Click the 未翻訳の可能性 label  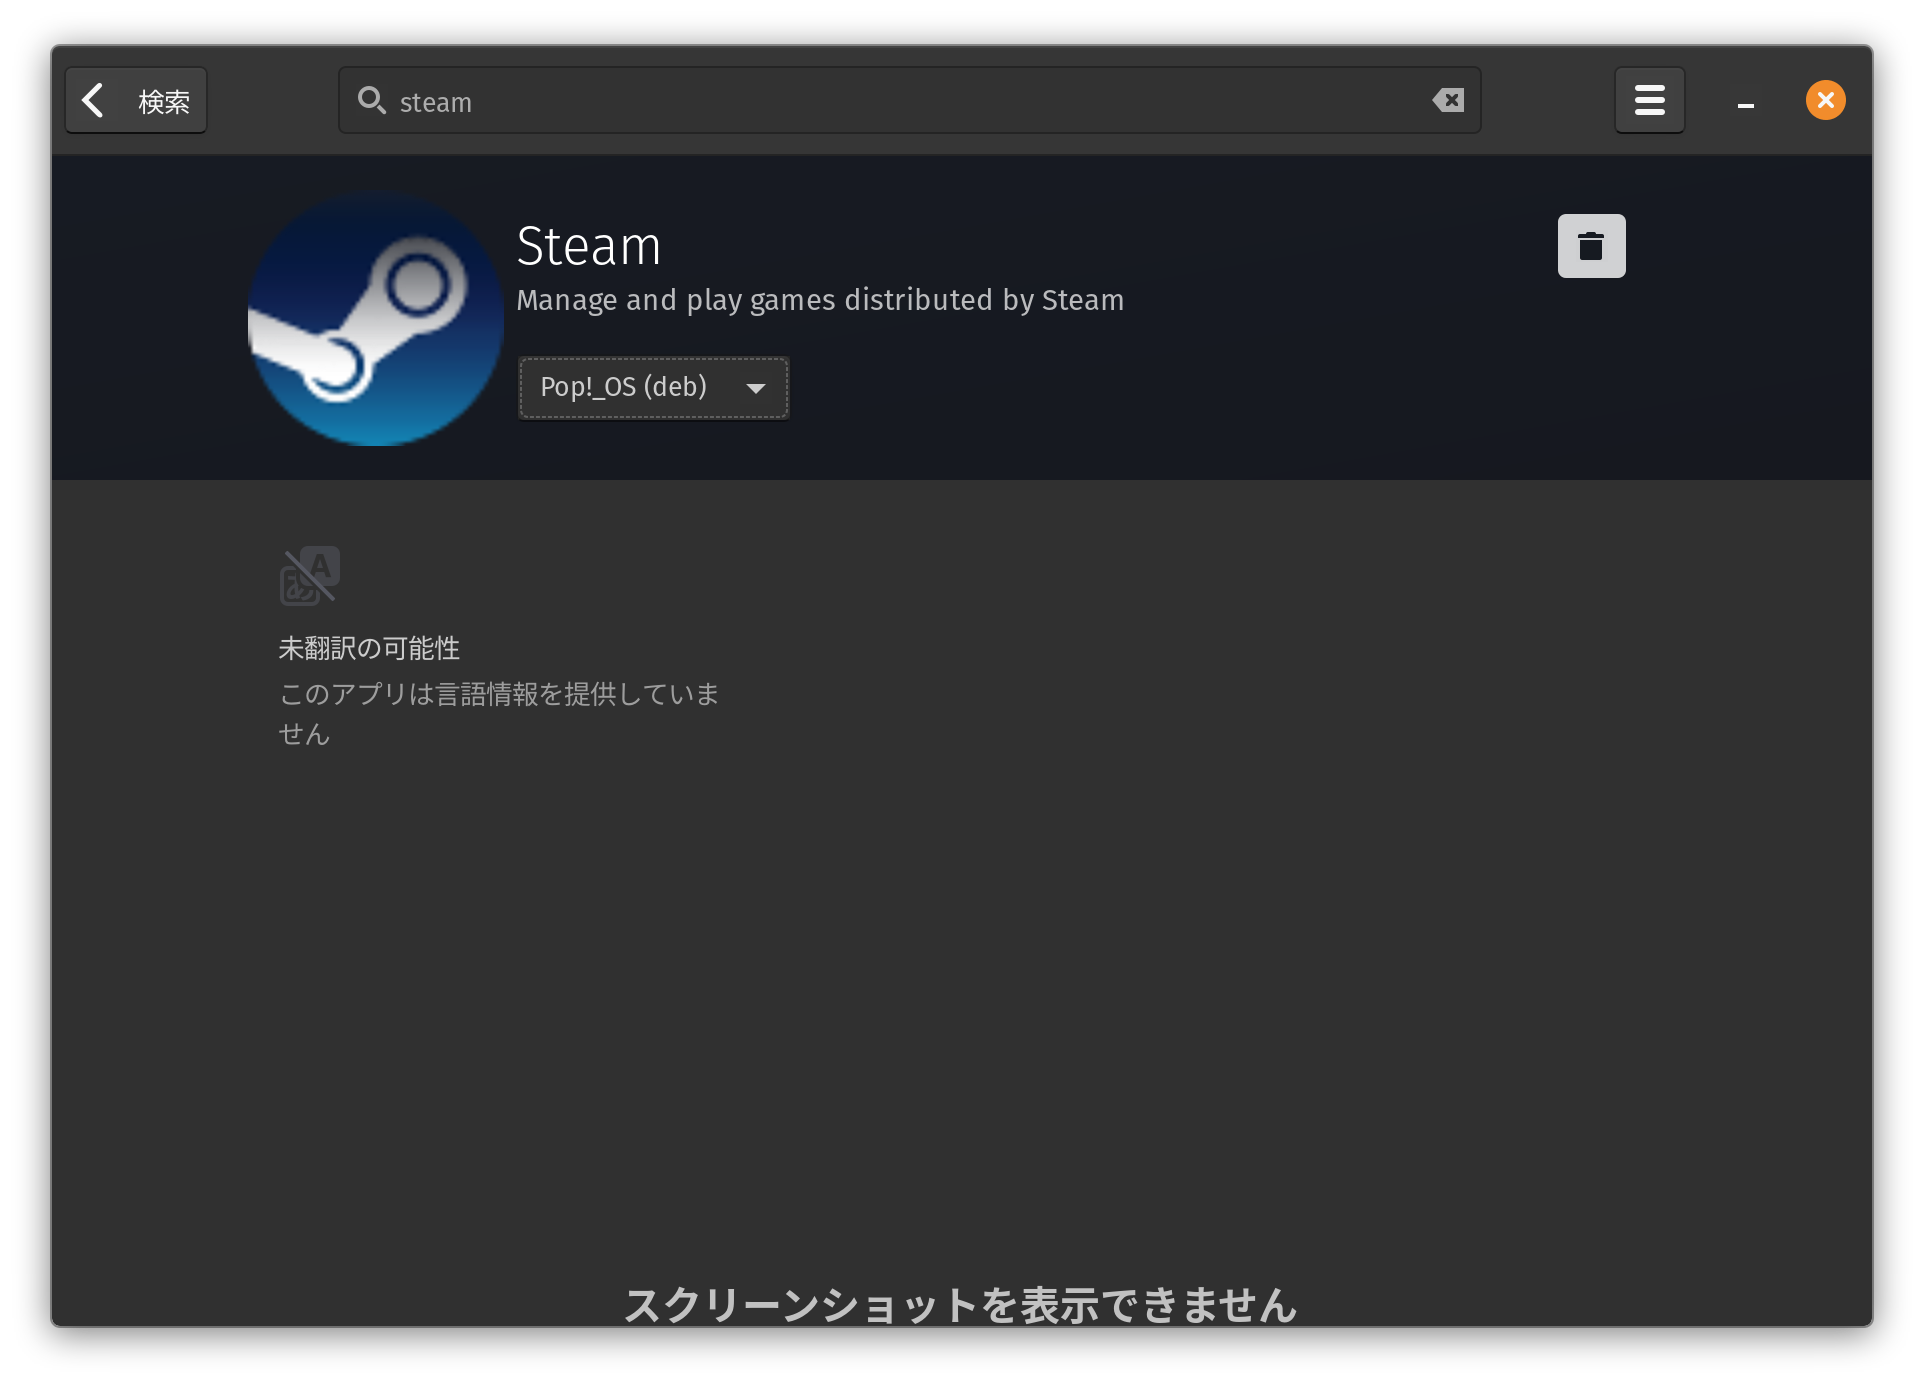point(369,648)
